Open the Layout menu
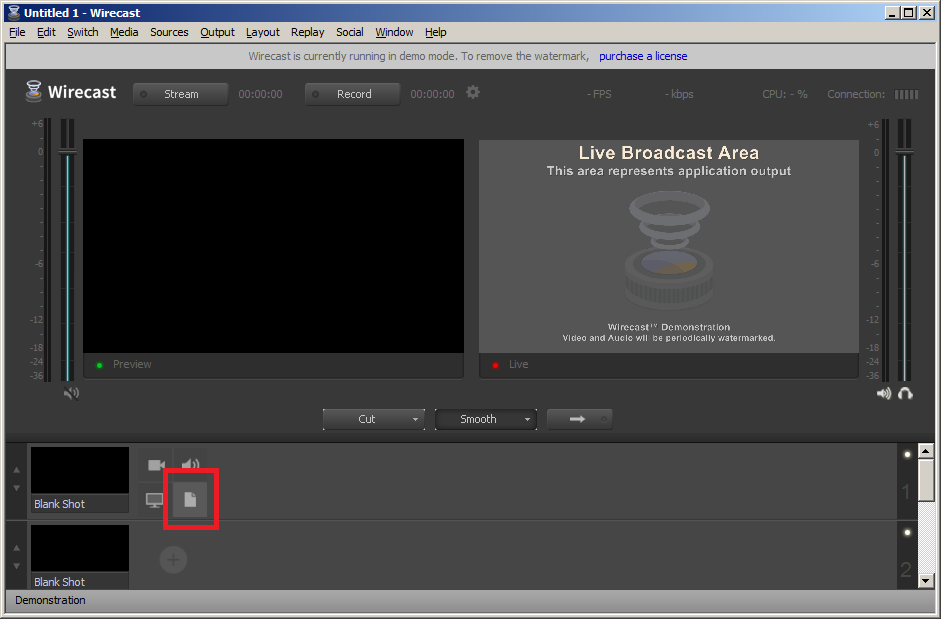 coord(263,32)
